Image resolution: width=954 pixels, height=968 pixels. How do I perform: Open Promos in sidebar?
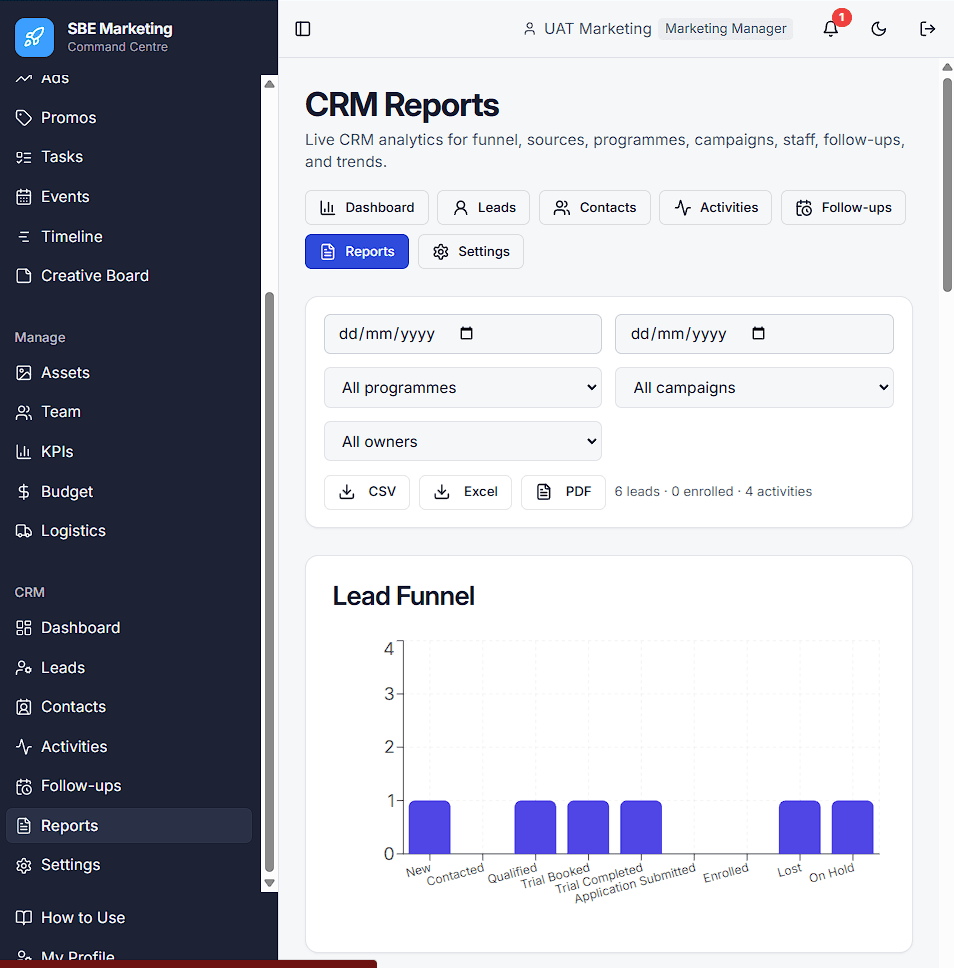(x=129, y=118)
